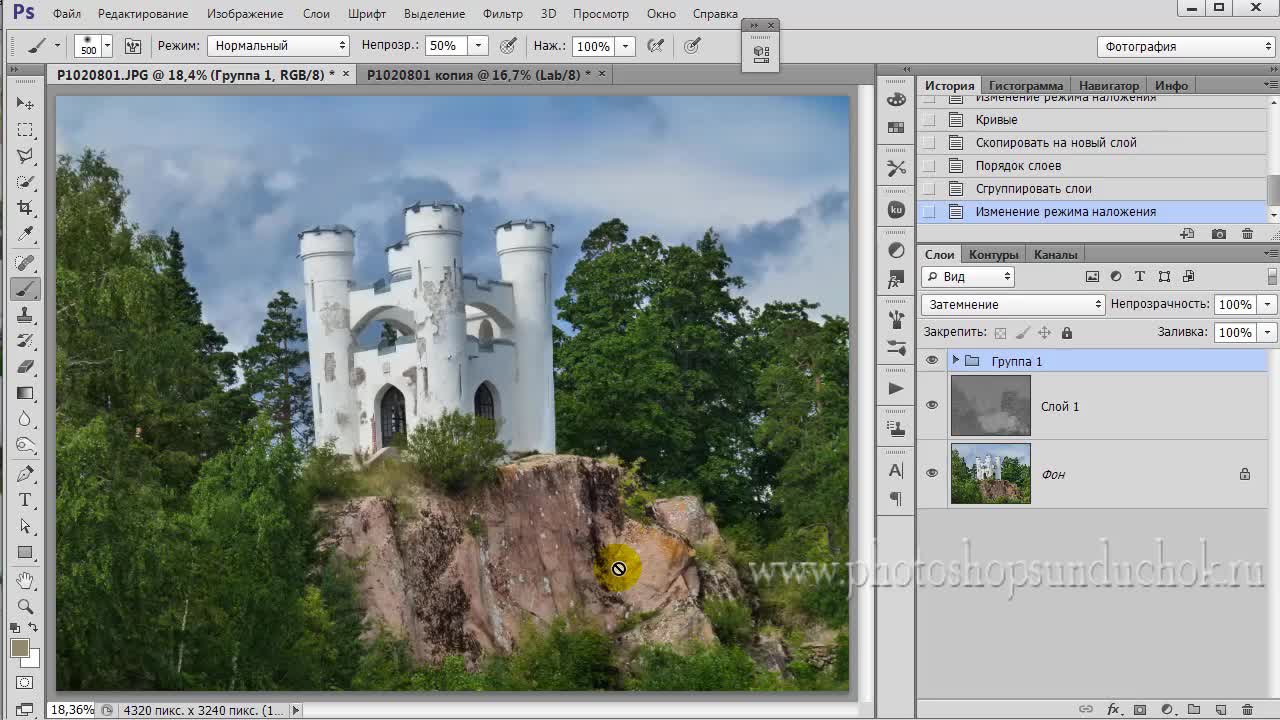
Task: Select the Polygonal Lasso tool
Action: (25, 156)
